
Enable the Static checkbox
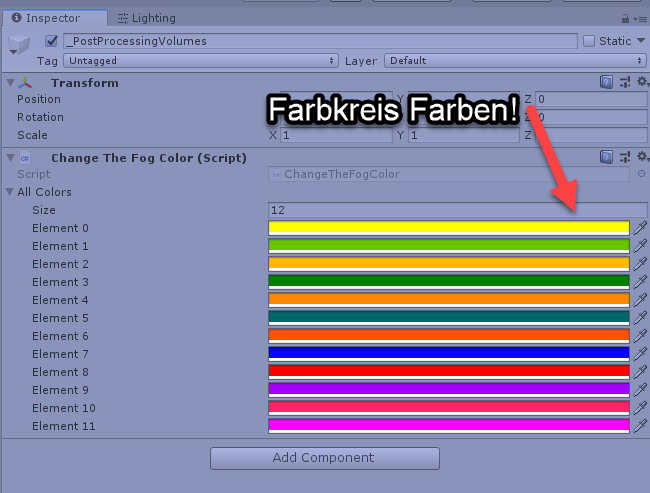589,41
